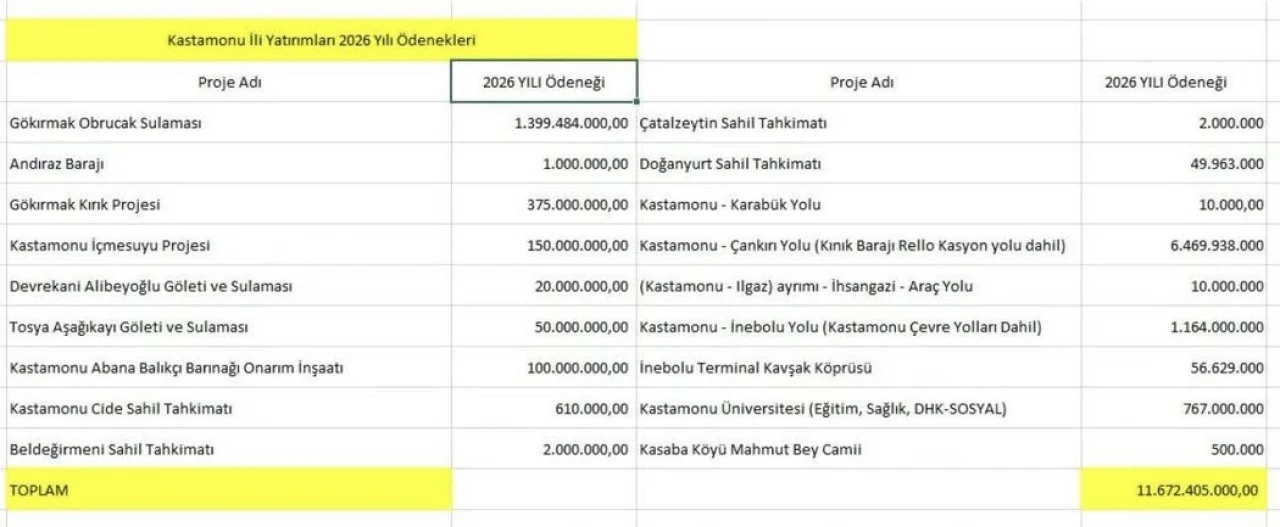Select the Doğanyurt Sahil Tahkimatı cell
This screenshot has width=1280, height=527.
(x=731, y=164)
